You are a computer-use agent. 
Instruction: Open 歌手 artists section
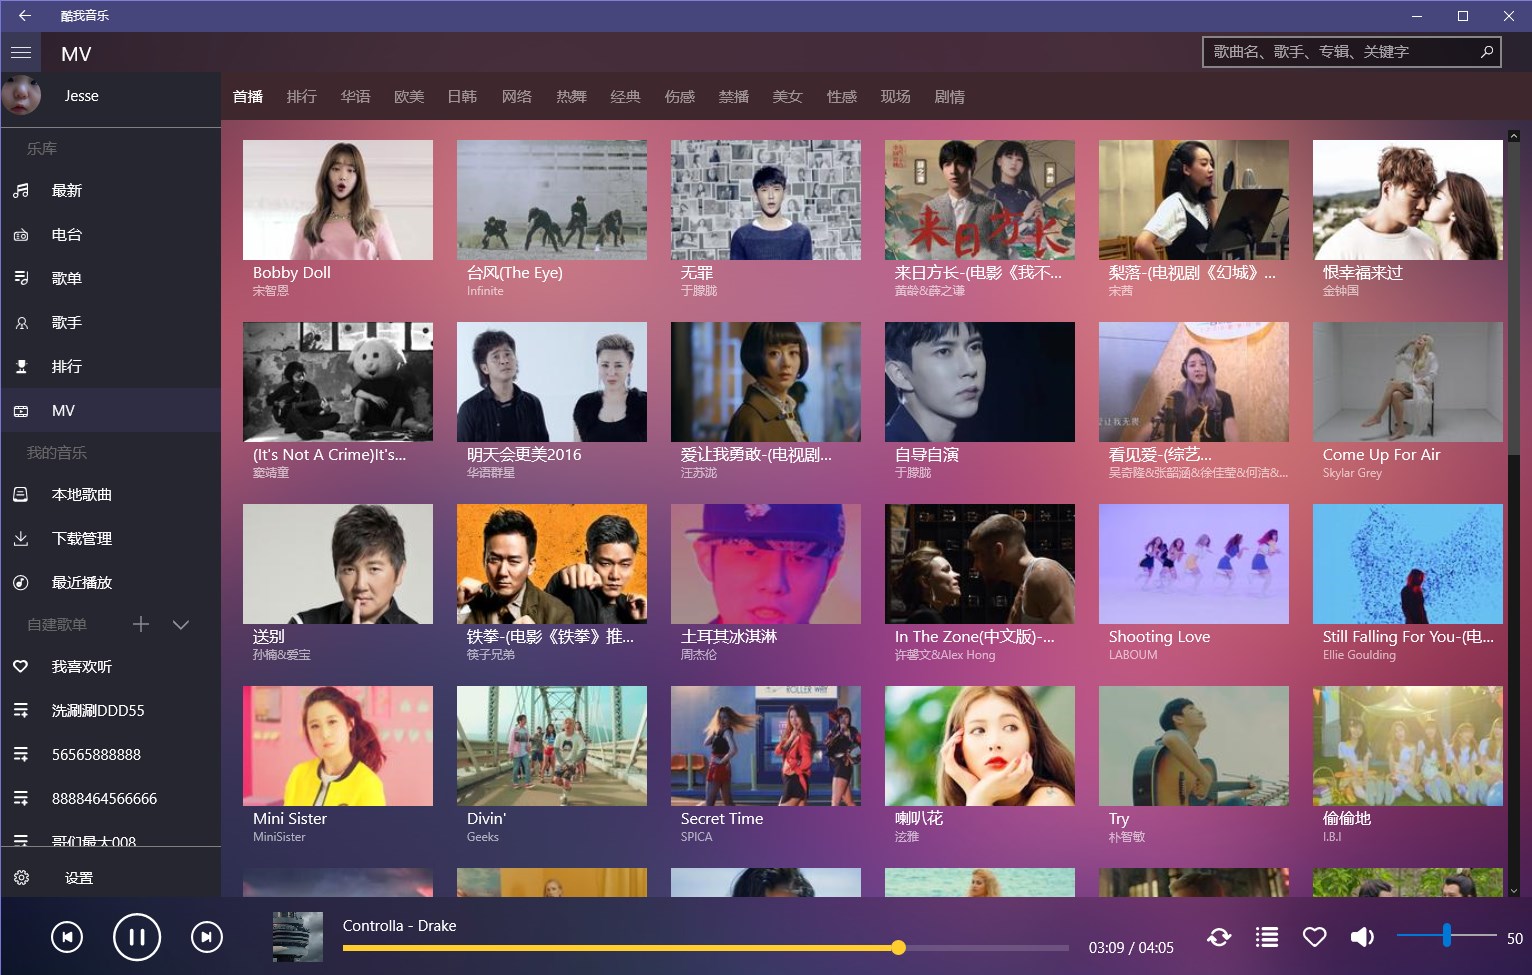pos(110,323)
